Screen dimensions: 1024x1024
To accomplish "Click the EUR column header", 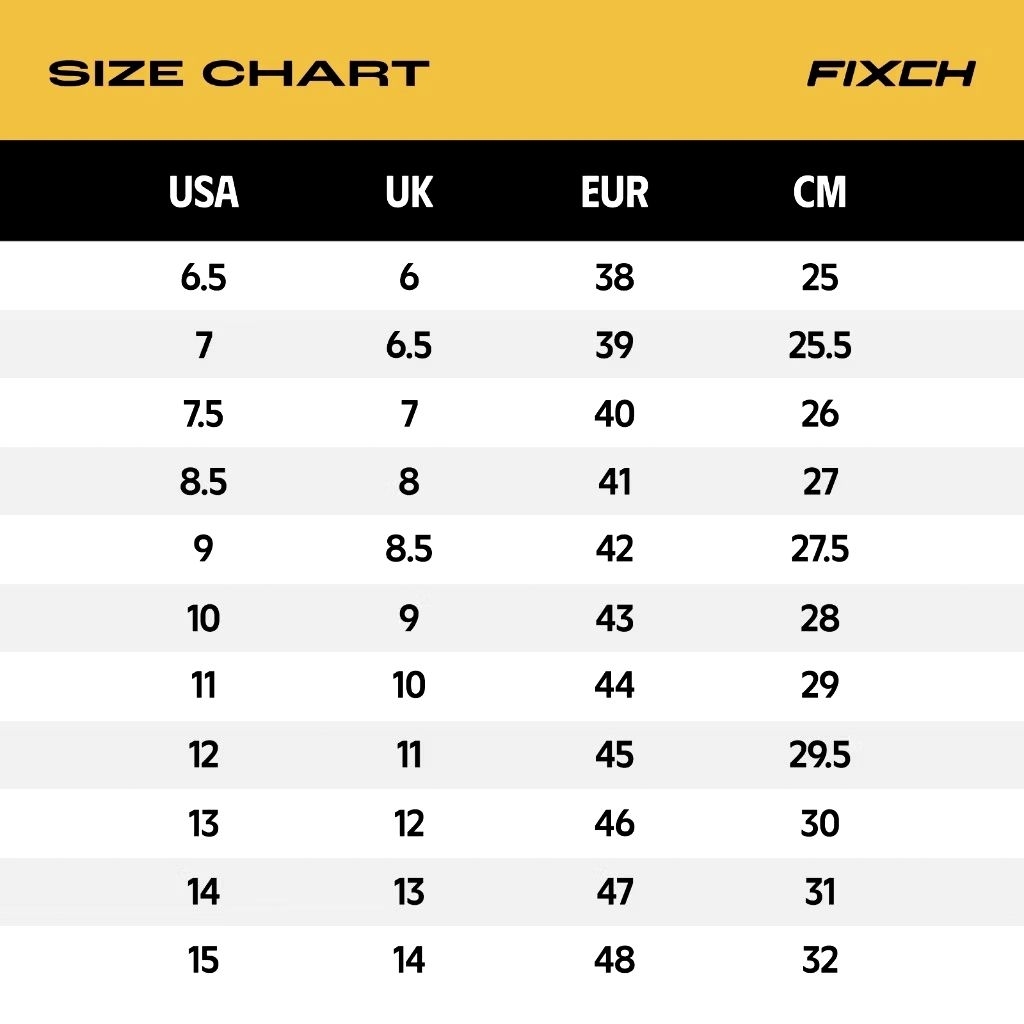I will click(x=614, y=192).
